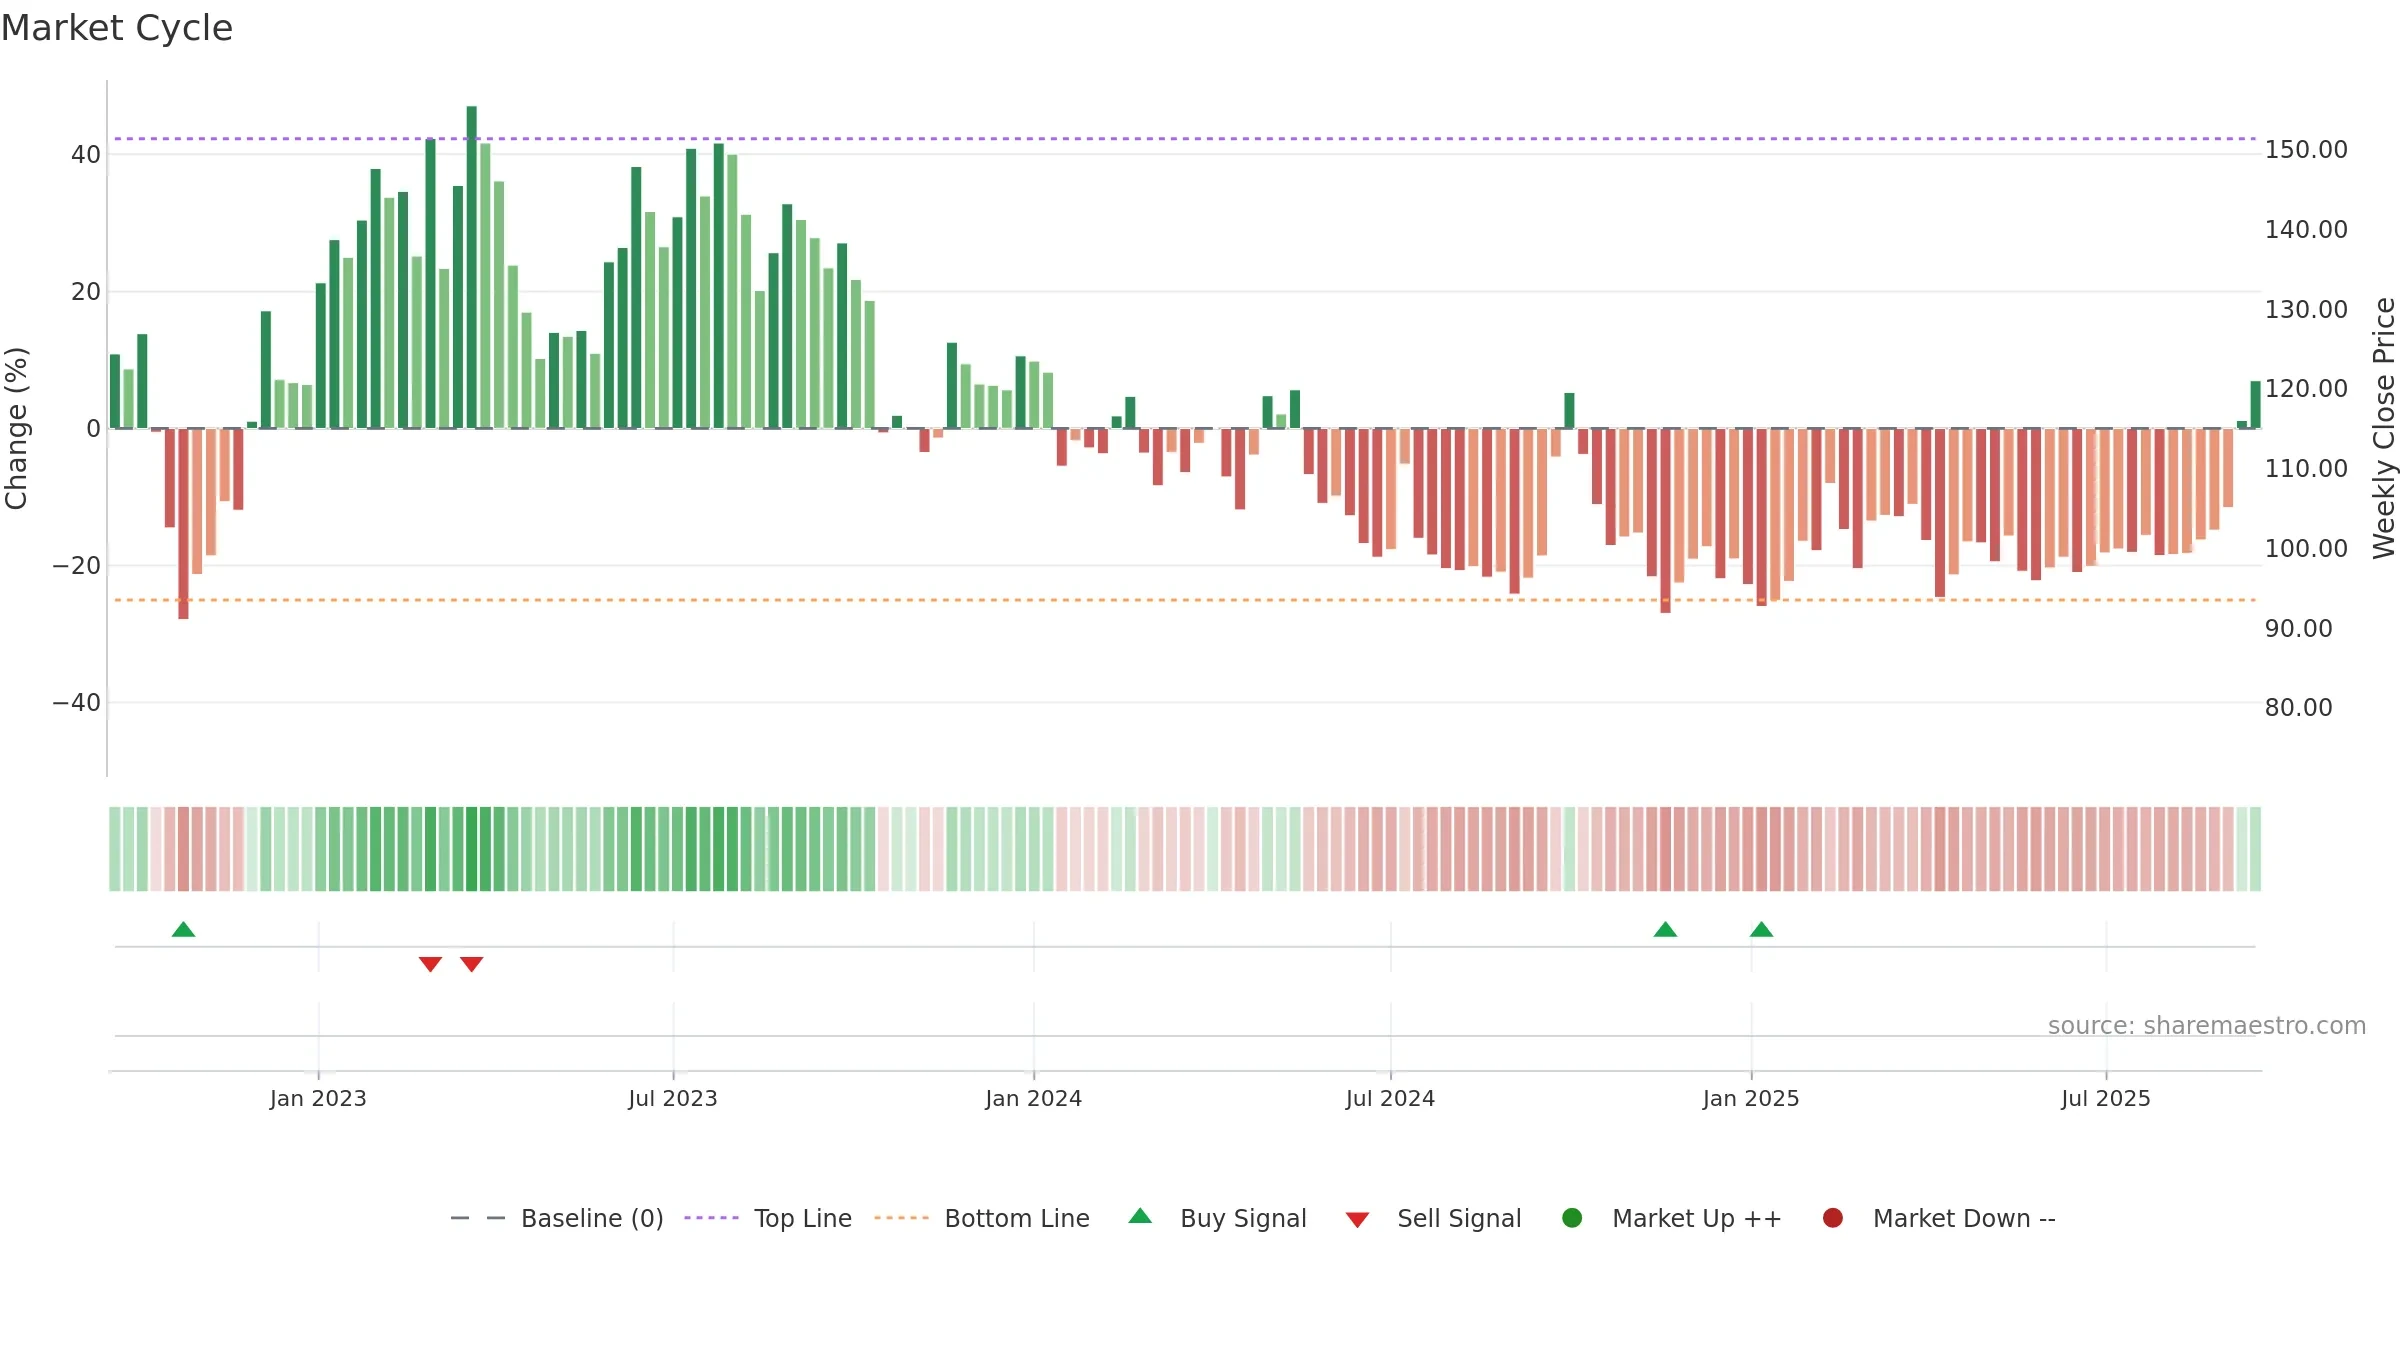This screenshot has height=1350, width=2400.
Task: Click the Jul 2024 x-axis label
Action: 1390,1098
